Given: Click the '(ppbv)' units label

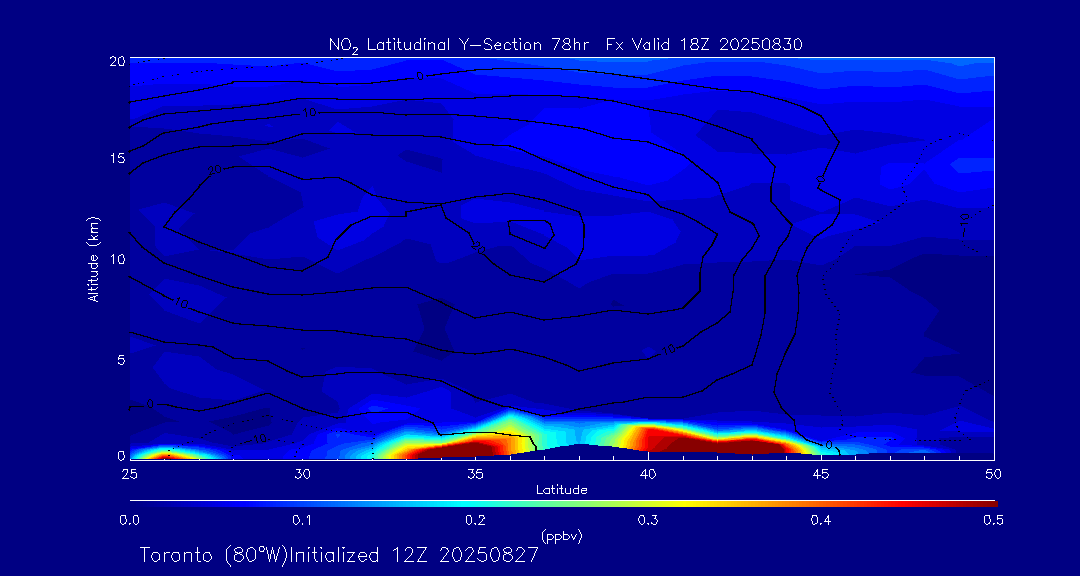Looking at the screenshot, I should coord(562,537).
